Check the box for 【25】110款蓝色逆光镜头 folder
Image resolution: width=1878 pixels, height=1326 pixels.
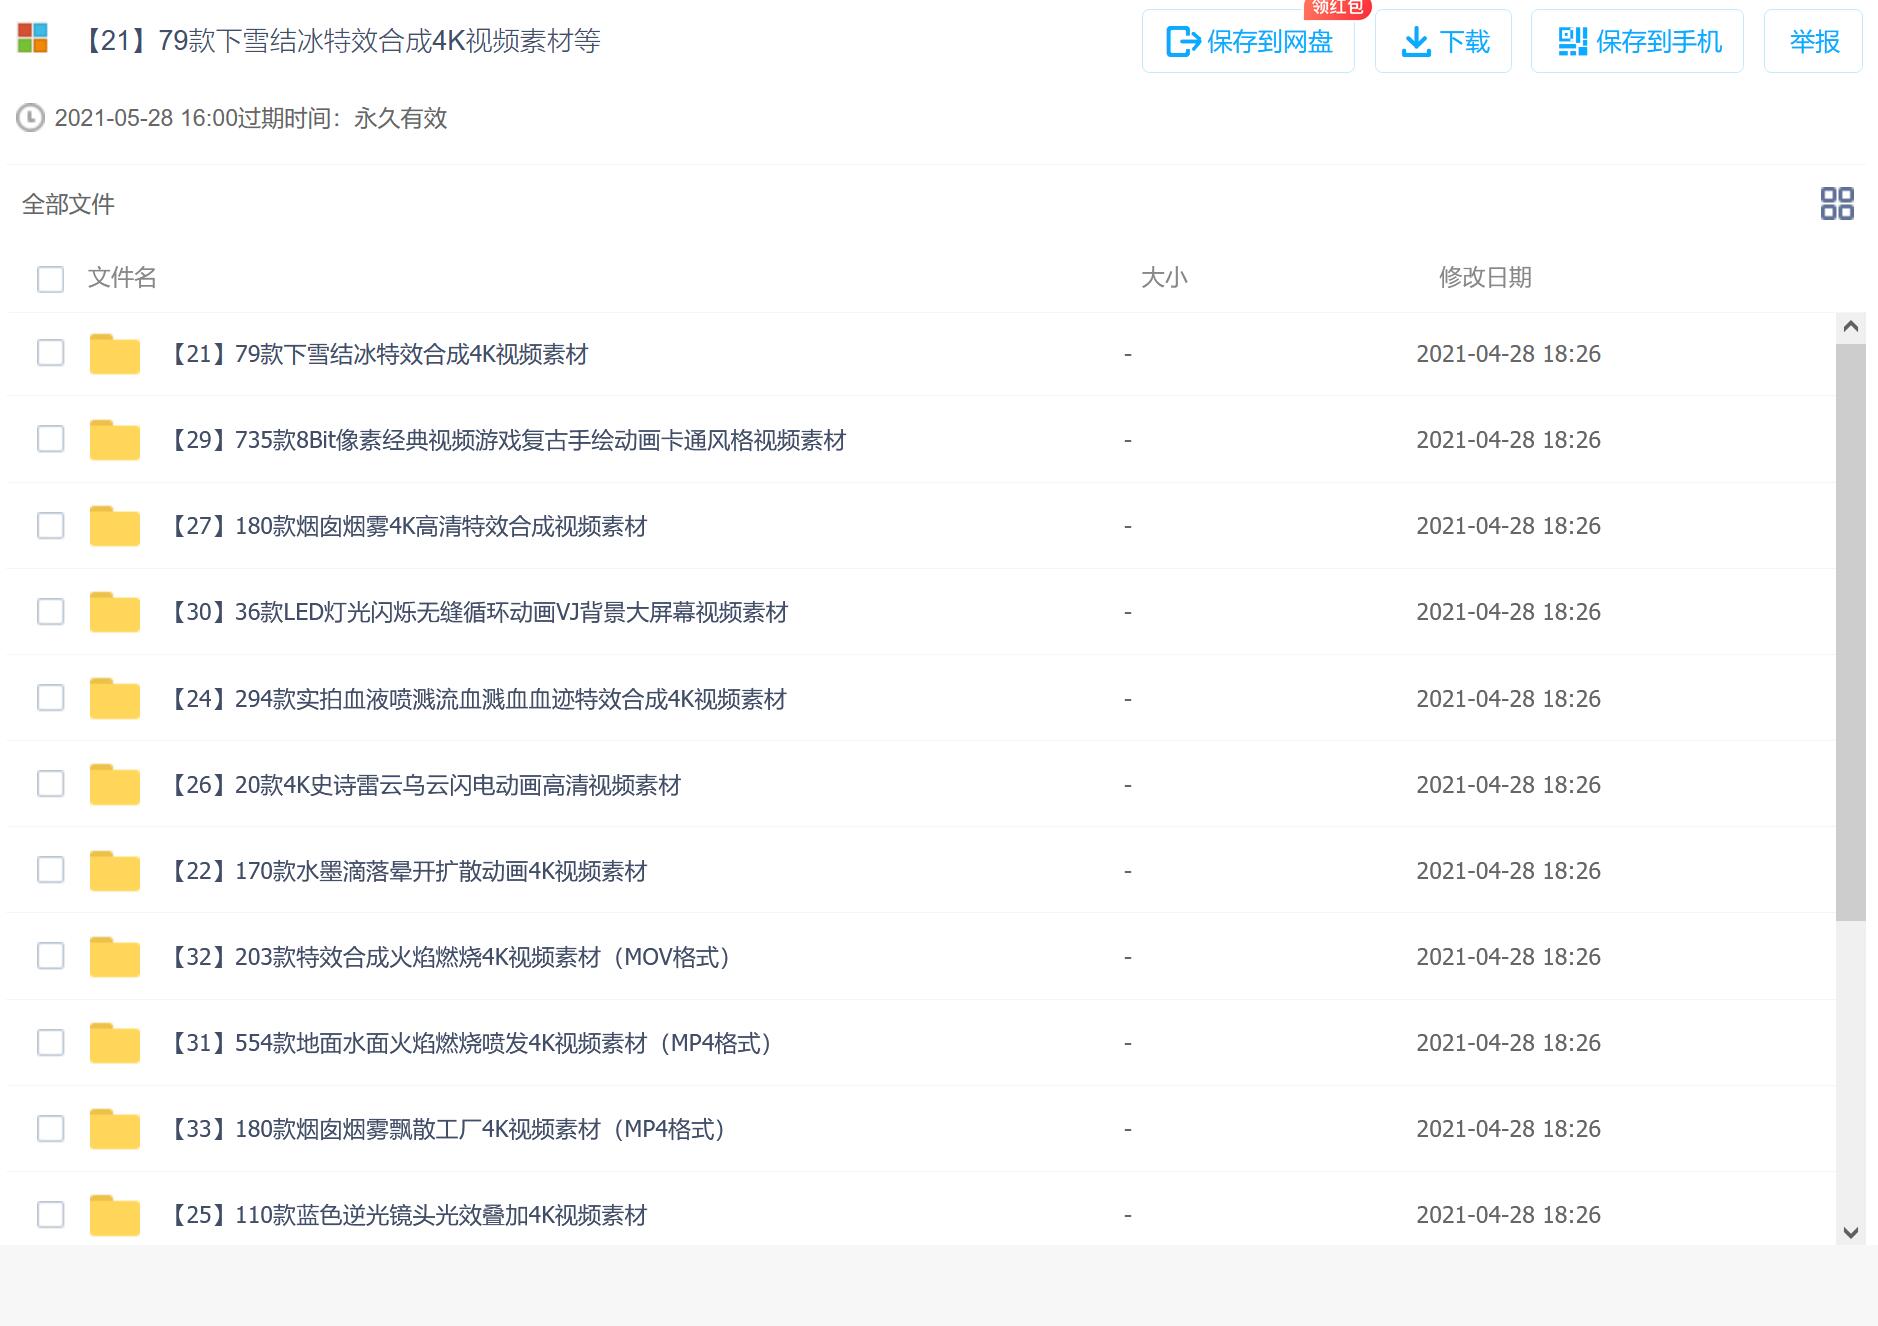click(50, 1214)
